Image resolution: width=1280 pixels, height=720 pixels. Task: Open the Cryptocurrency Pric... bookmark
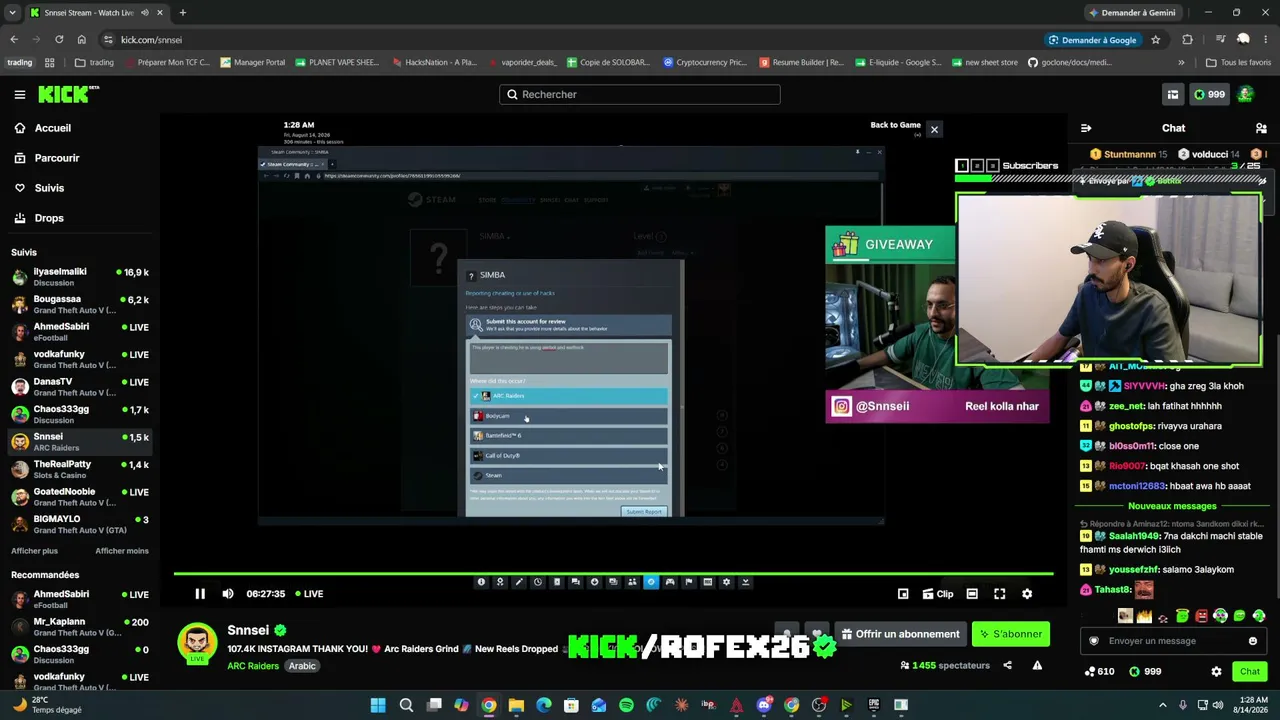coord(705,62)
